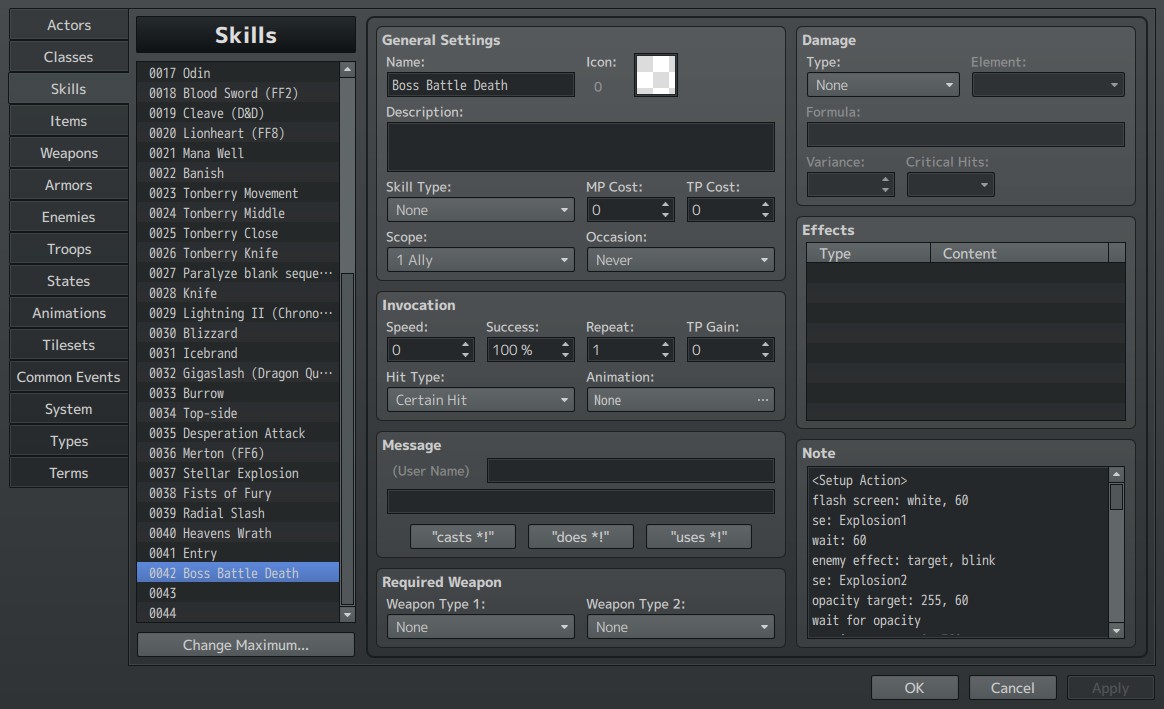Image resolution: width=1164 pixels, height=709 pixels.
Task: Switch to the Enemies tab
Action: [69, 217]
